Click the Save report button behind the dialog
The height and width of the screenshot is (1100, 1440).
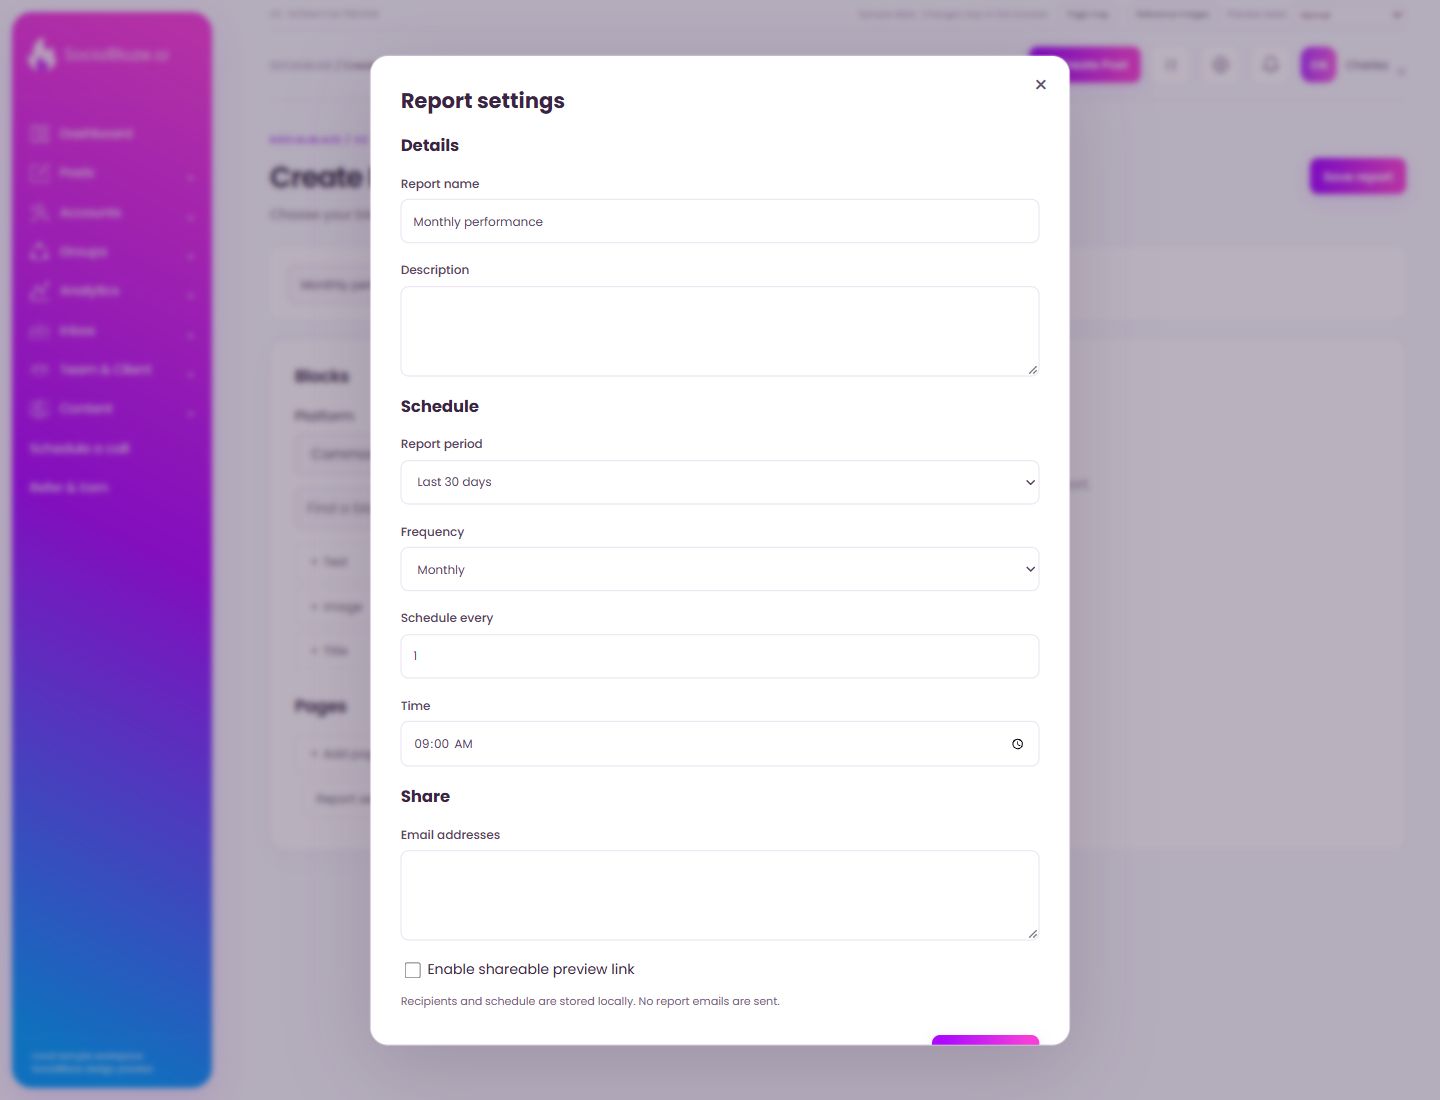1357,177
